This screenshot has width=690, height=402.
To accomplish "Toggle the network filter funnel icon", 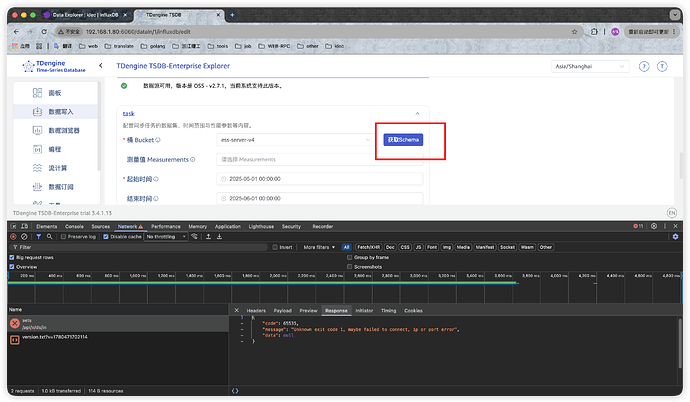I will click(39, 237).
